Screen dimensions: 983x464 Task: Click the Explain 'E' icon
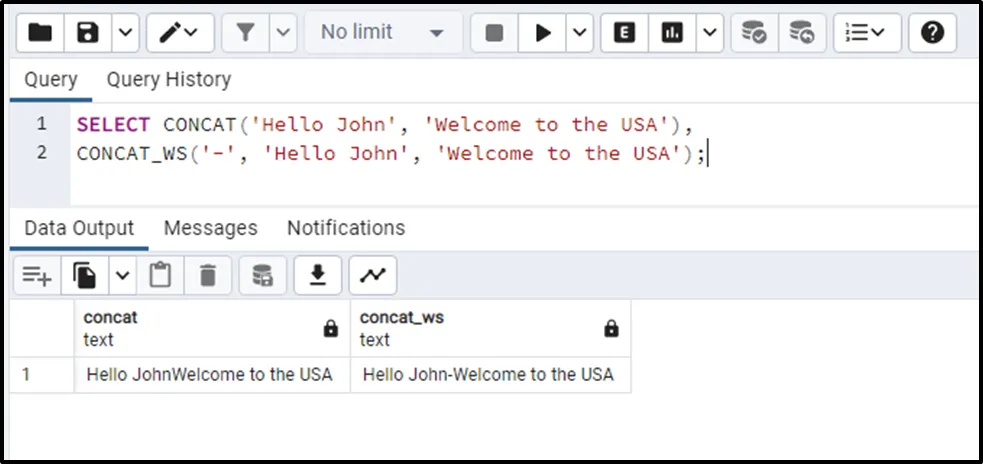[x=625, y=33]
